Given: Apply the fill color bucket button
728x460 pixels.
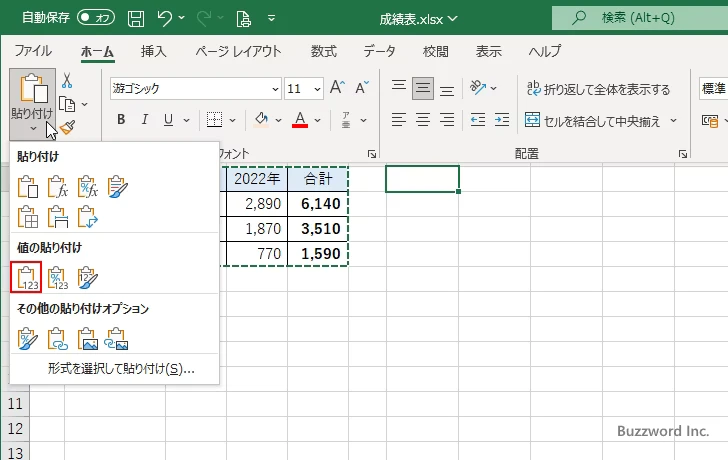Looking at the screenshot, I should pos(261,120).
